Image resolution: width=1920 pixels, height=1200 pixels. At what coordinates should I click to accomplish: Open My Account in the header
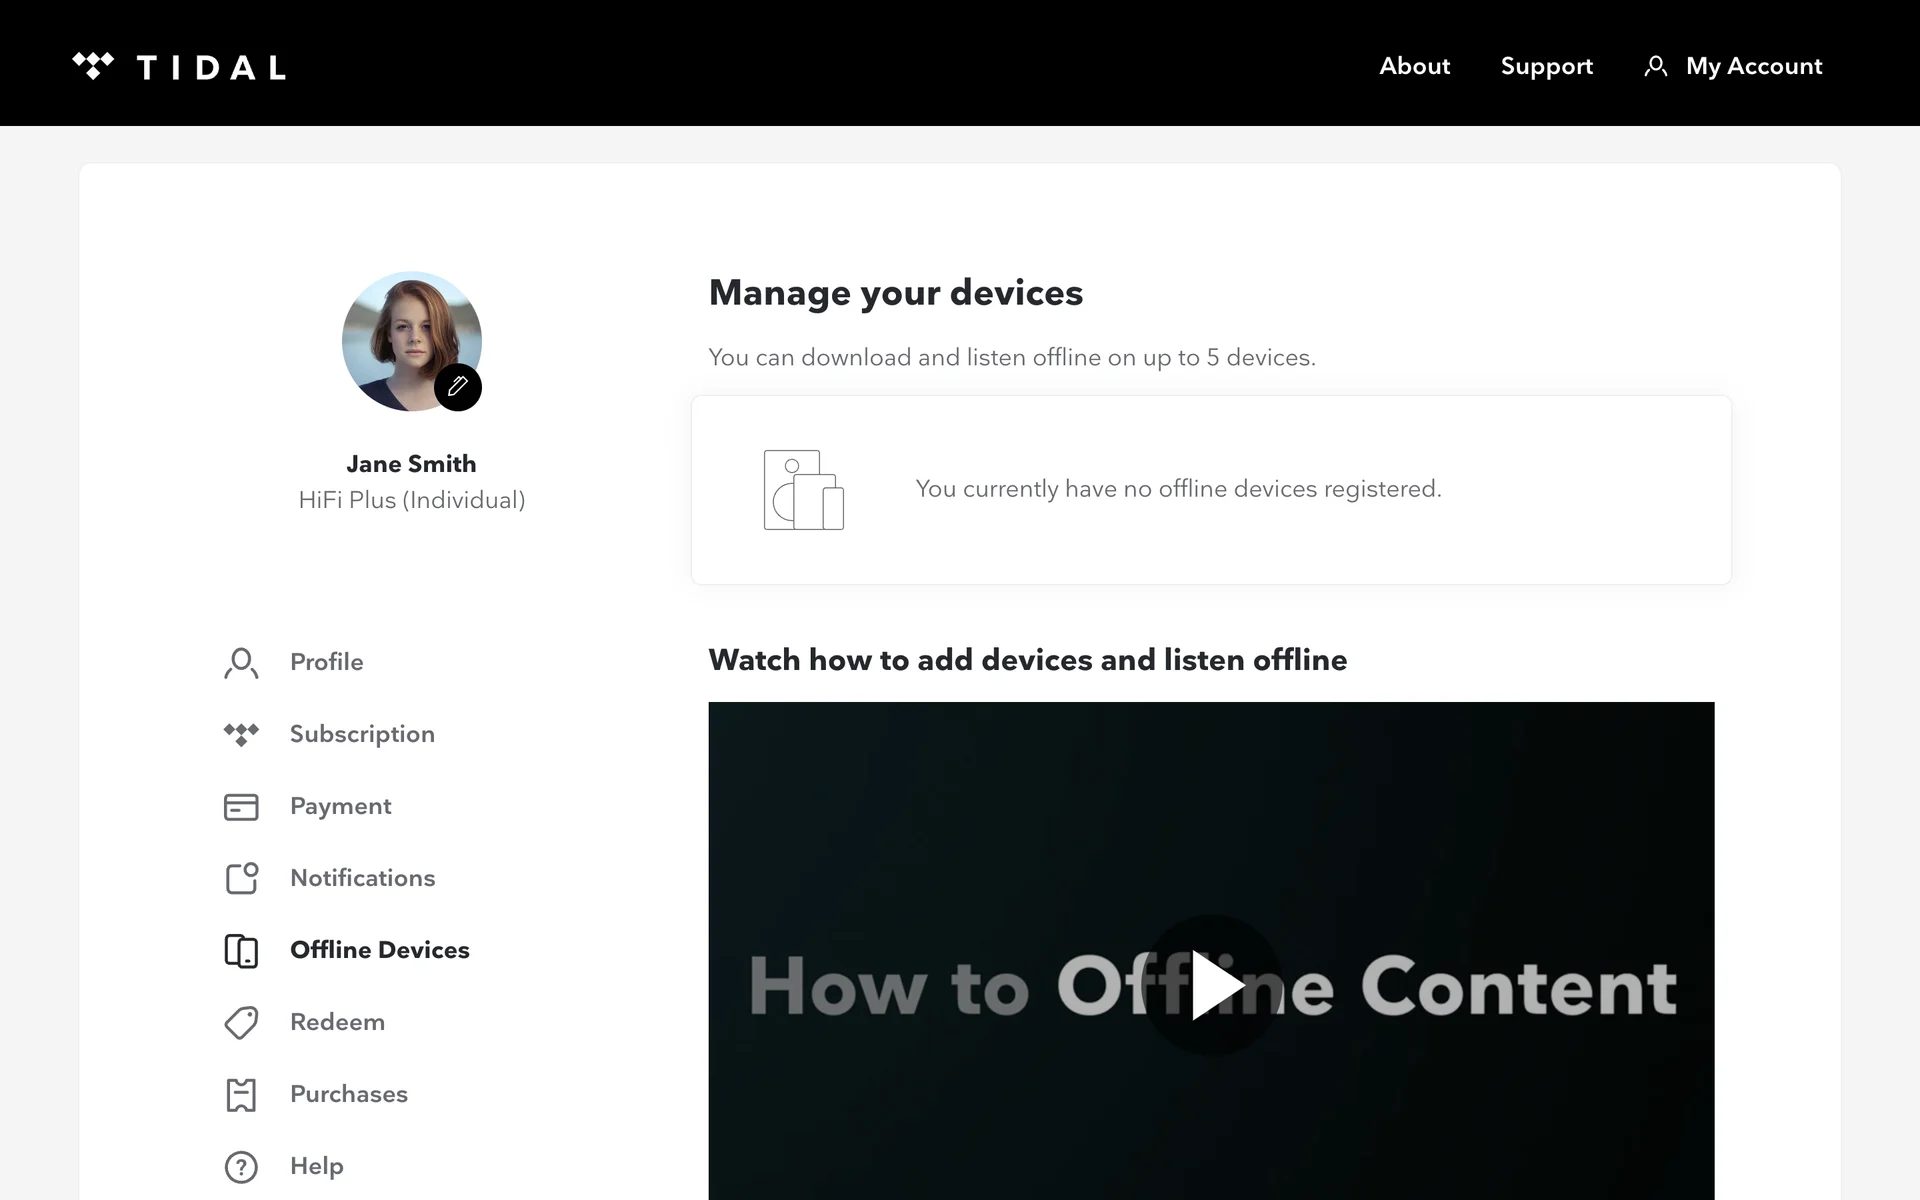click(x=1753, y=66)
